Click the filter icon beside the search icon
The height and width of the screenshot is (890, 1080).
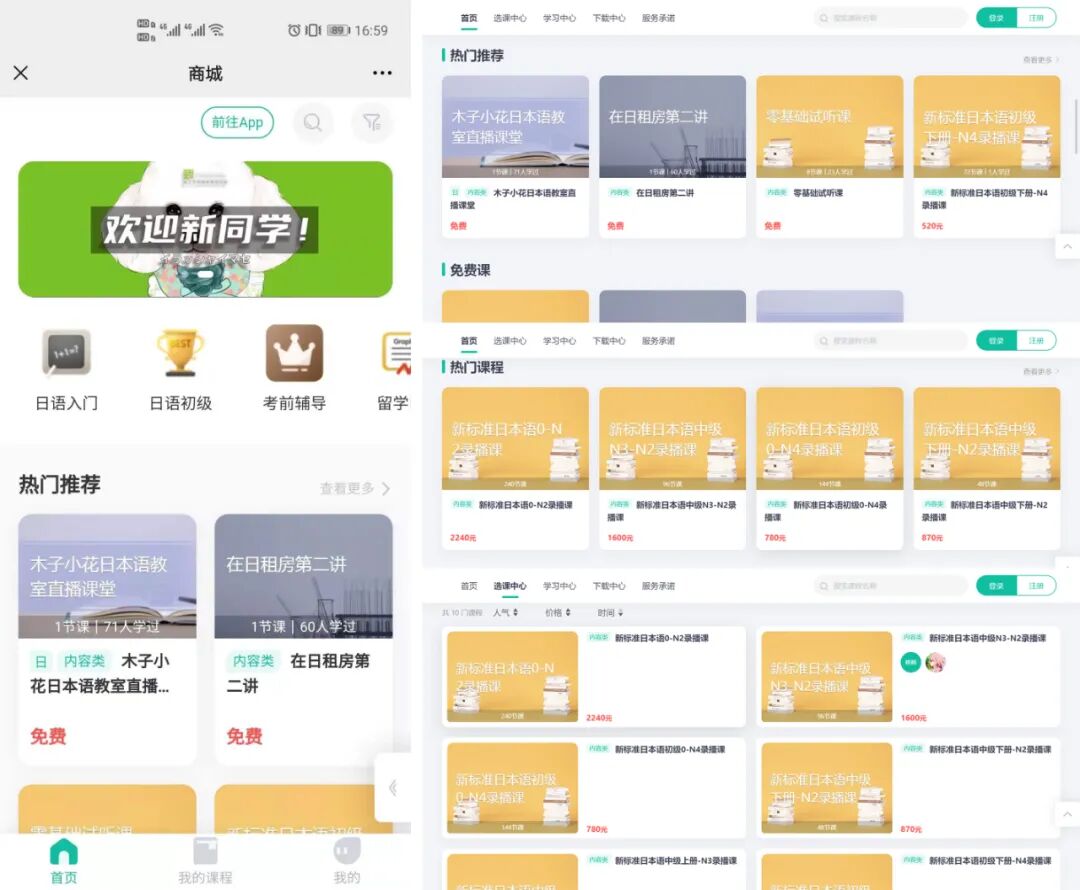[371, 122]
